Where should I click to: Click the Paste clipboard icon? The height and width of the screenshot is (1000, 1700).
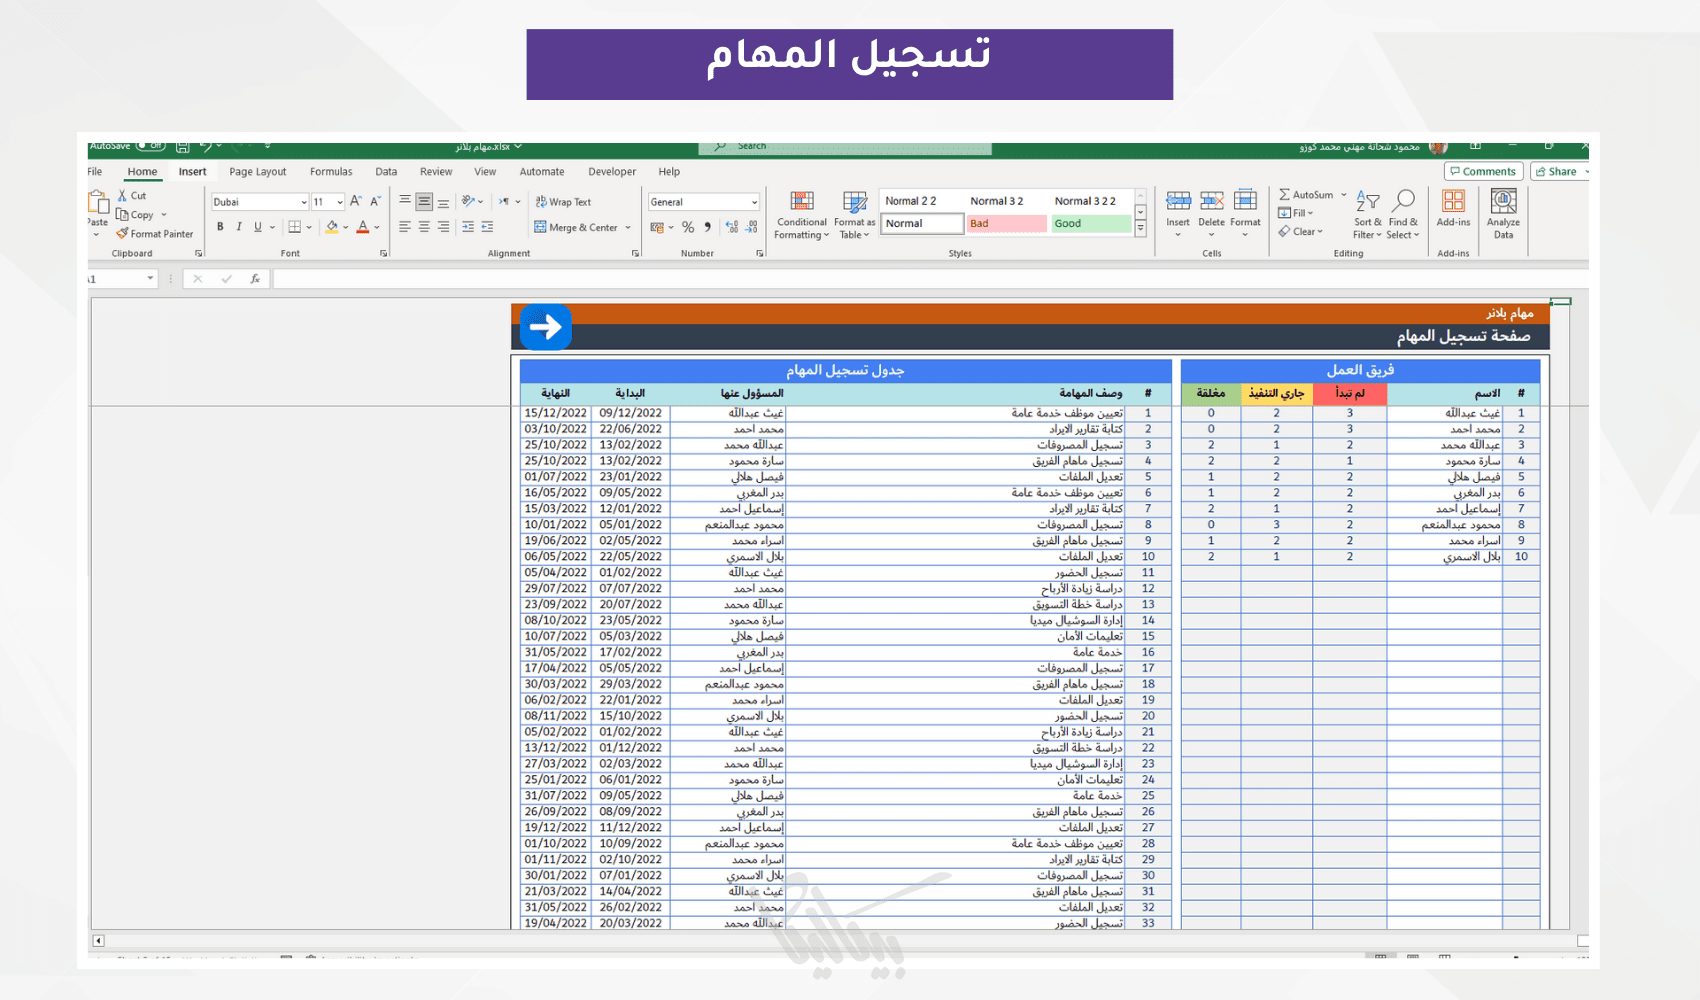[98, 203]
